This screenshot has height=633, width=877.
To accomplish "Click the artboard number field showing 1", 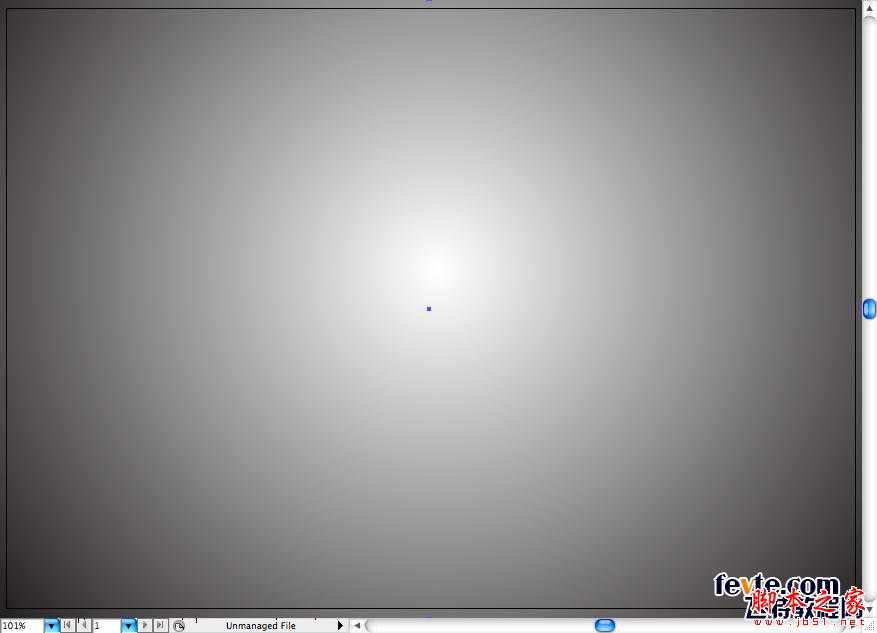I will point(106,626).
